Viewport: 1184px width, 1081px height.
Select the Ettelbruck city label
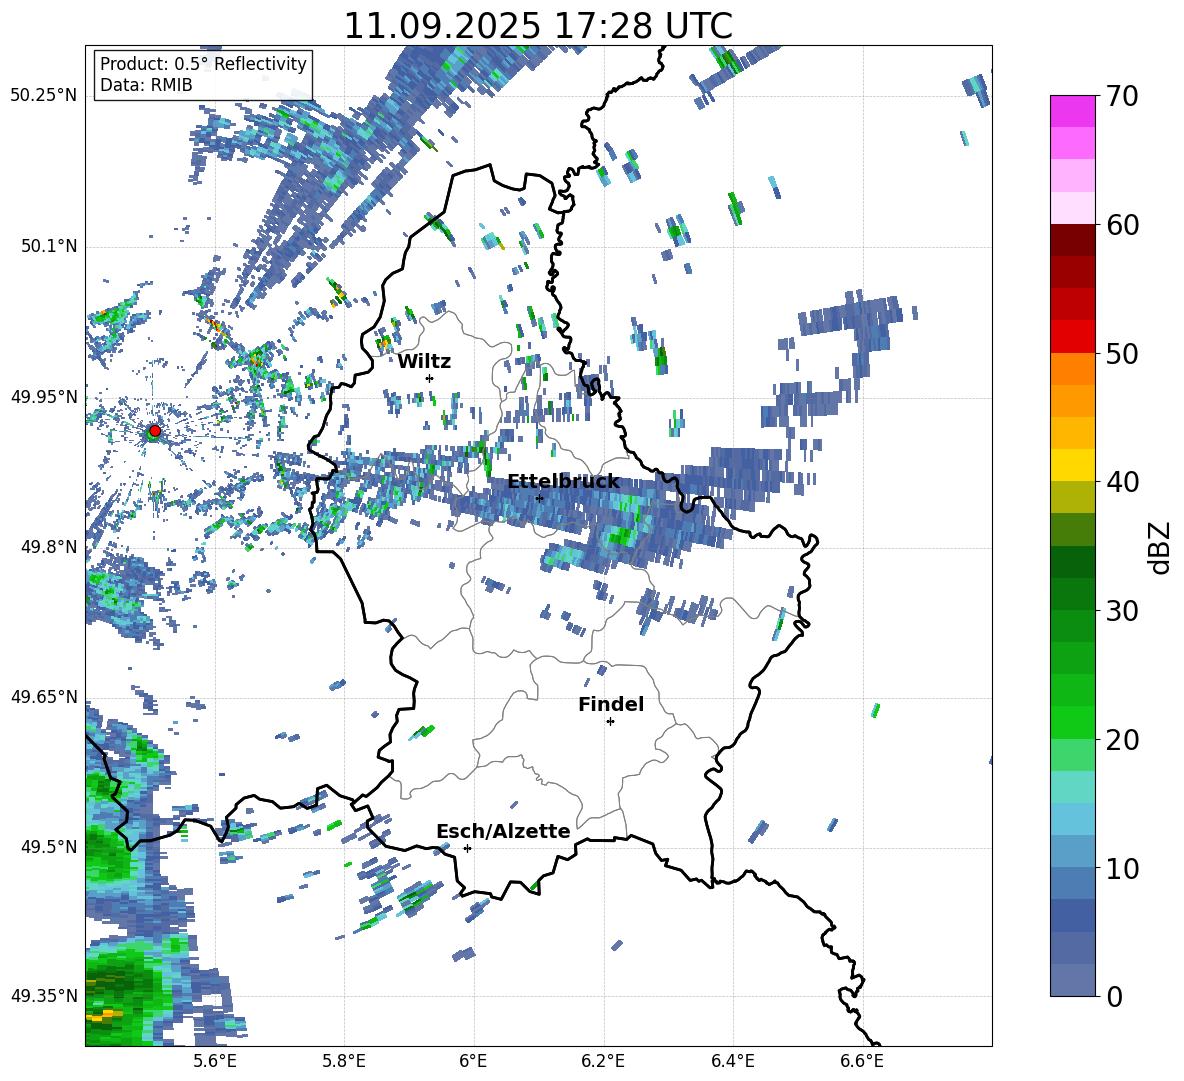tap(563, 482)
